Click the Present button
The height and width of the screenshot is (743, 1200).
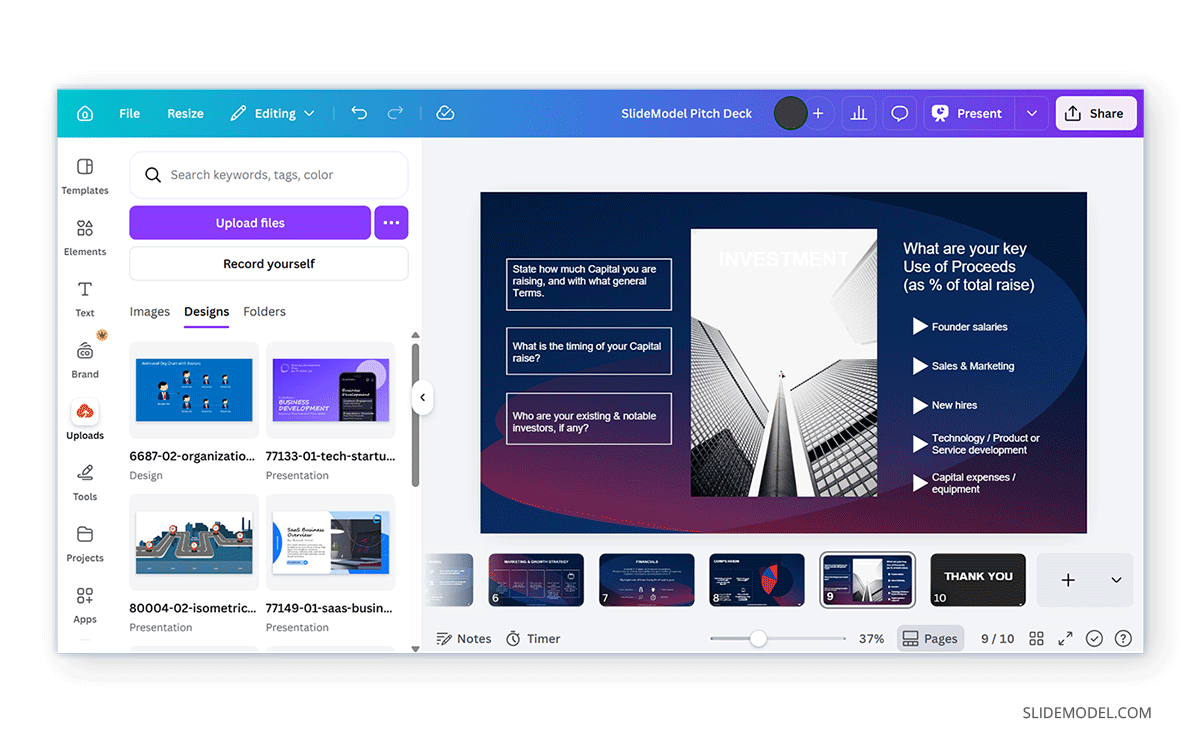(x=968, y=113)
